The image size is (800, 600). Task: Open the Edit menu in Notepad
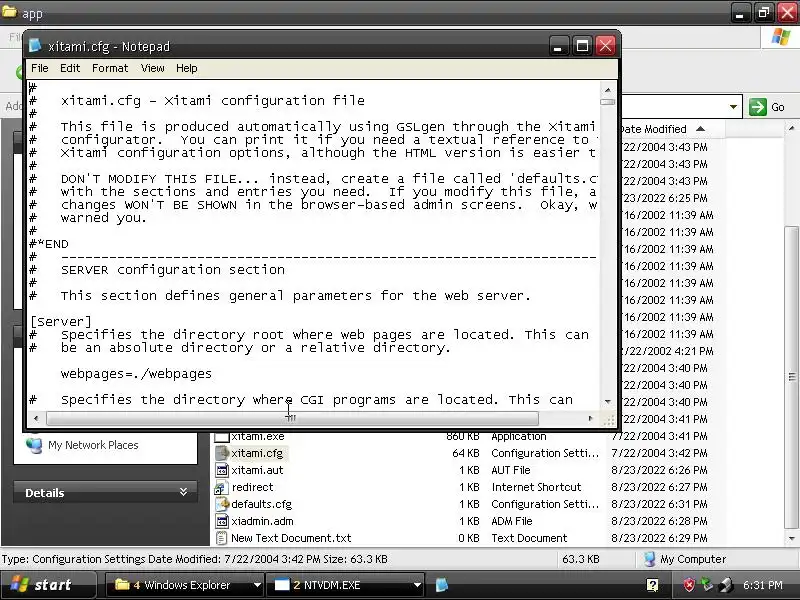click(x=70, y=68)
